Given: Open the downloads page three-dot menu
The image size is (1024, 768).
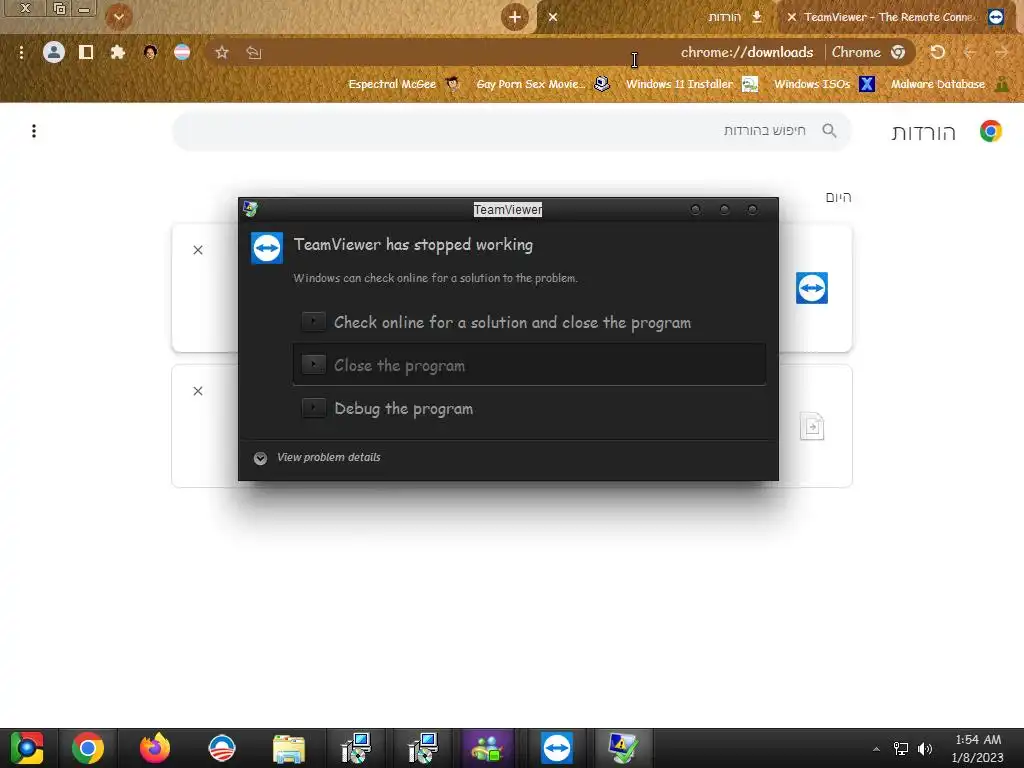Looking at the screenshot, I should click(34, 131).
